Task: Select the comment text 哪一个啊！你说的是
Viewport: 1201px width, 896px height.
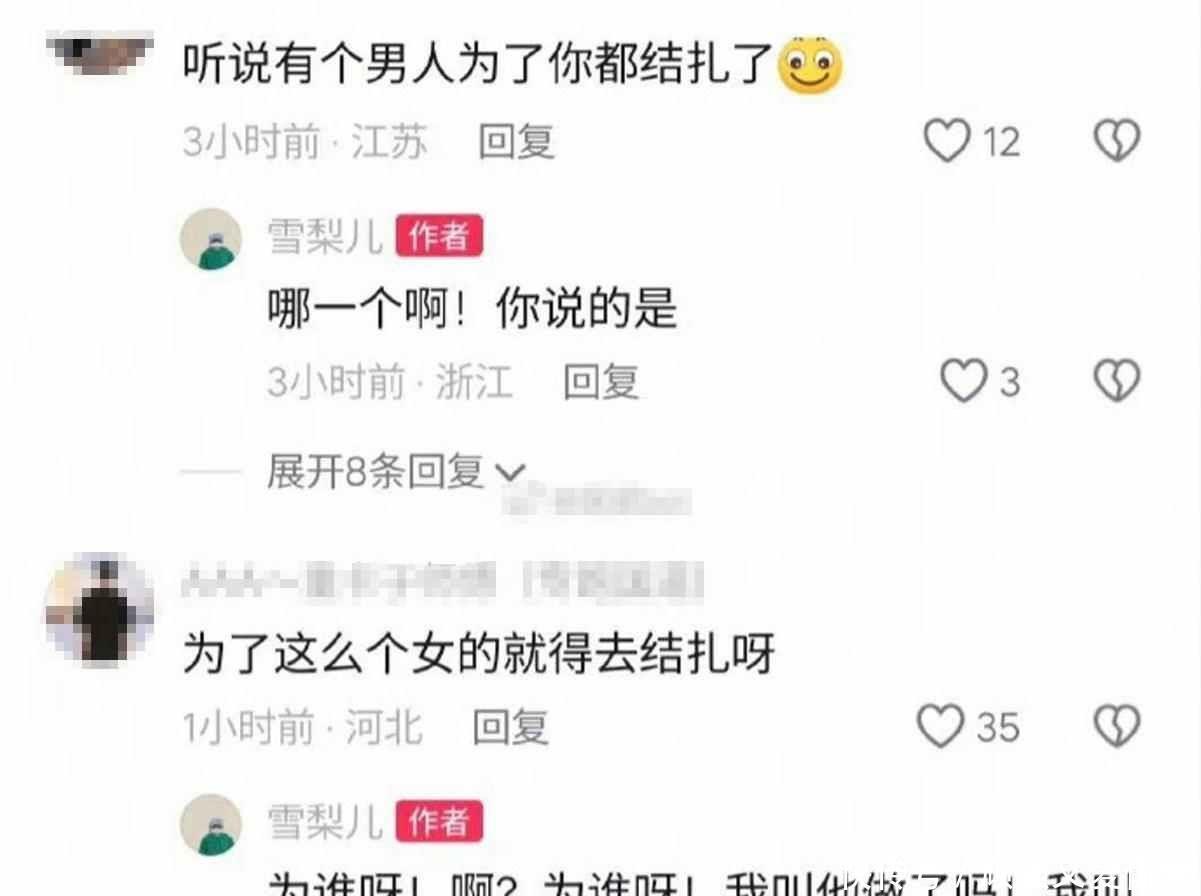Action: [x=473, y=311]
